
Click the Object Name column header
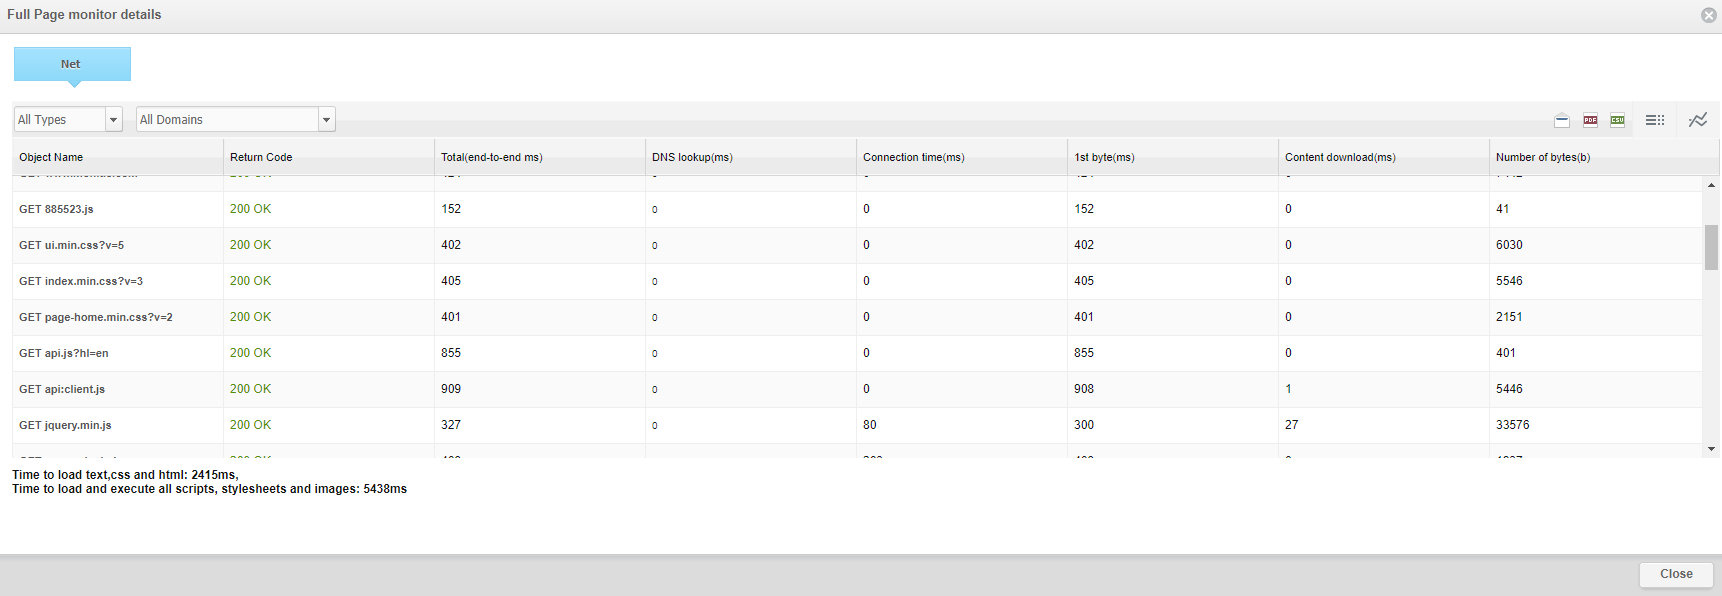[51, 157]
